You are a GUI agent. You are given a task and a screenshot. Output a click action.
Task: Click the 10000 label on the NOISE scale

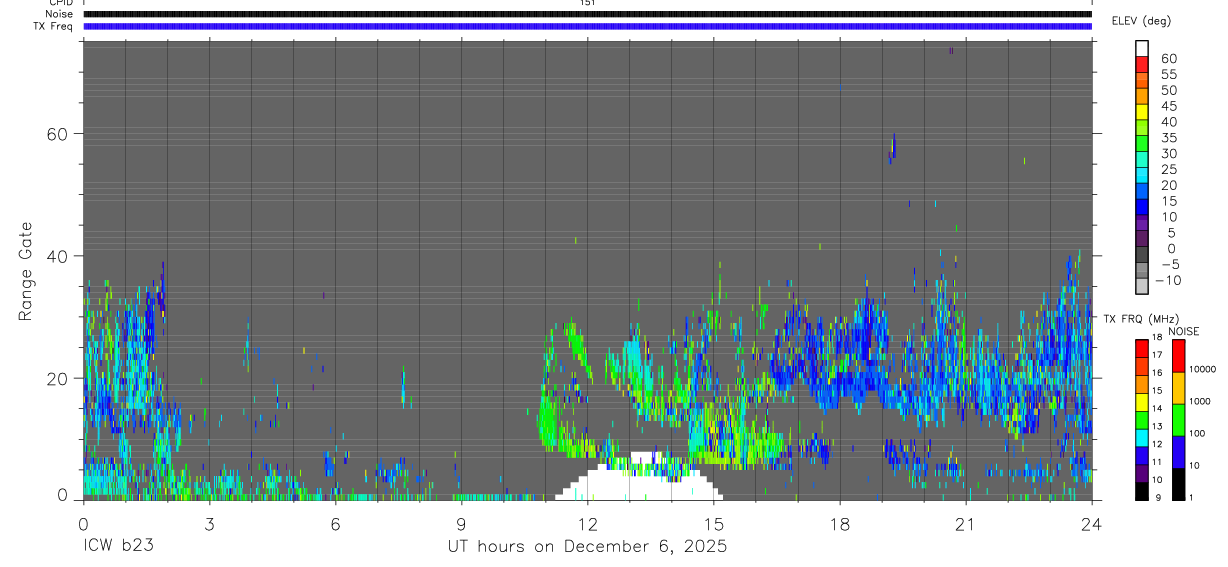[1204, 369]
